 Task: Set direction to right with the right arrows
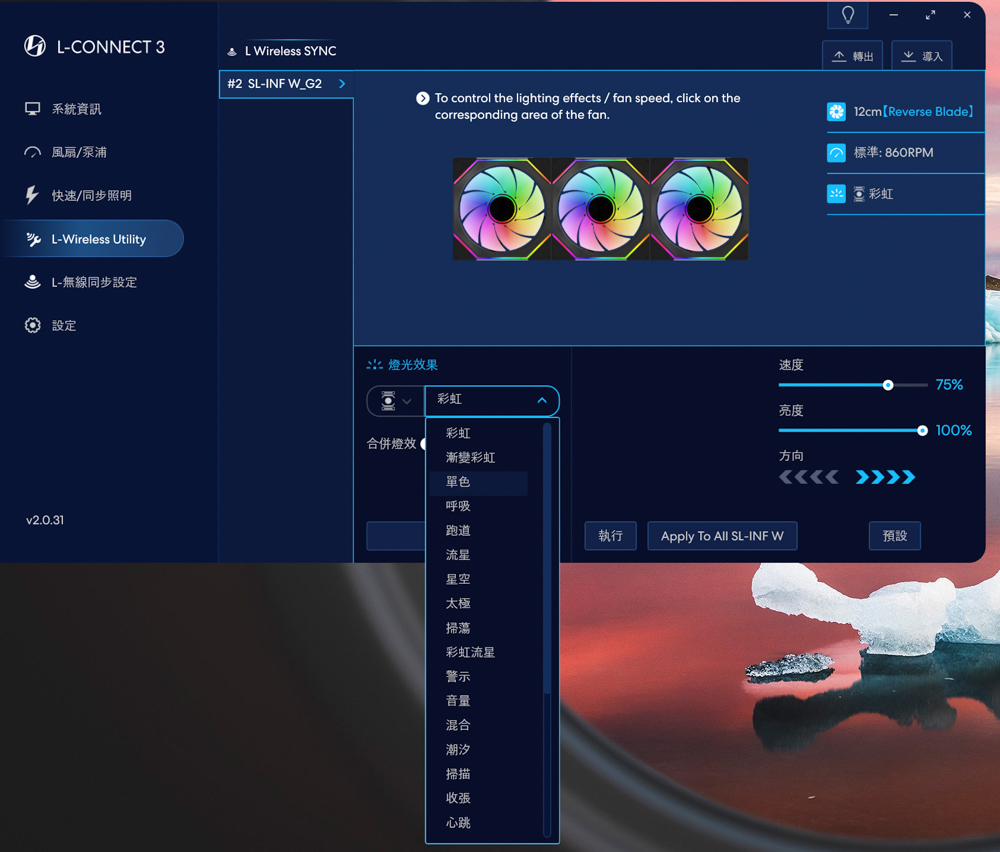[885, 477]
